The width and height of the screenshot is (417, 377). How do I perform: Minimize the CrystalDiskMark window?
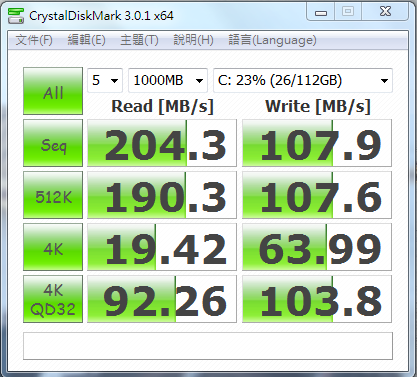coord(321,12)
